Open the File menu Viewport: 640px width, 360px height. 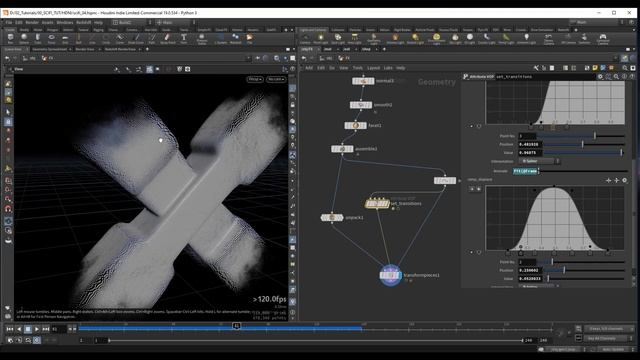(9, 22)
